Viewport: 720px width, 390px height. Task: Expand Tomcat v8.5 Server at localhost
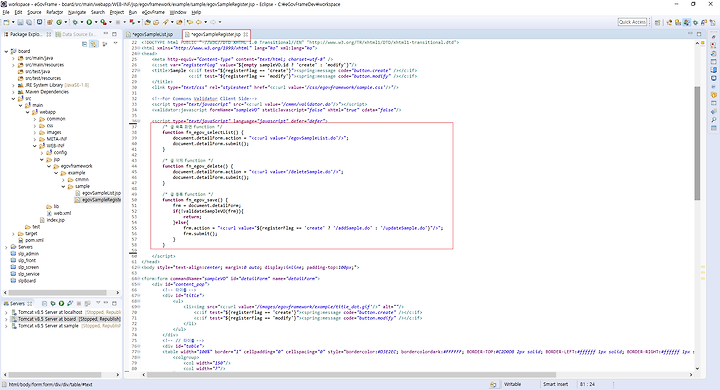pyautogui.click(x=6, y=312)
